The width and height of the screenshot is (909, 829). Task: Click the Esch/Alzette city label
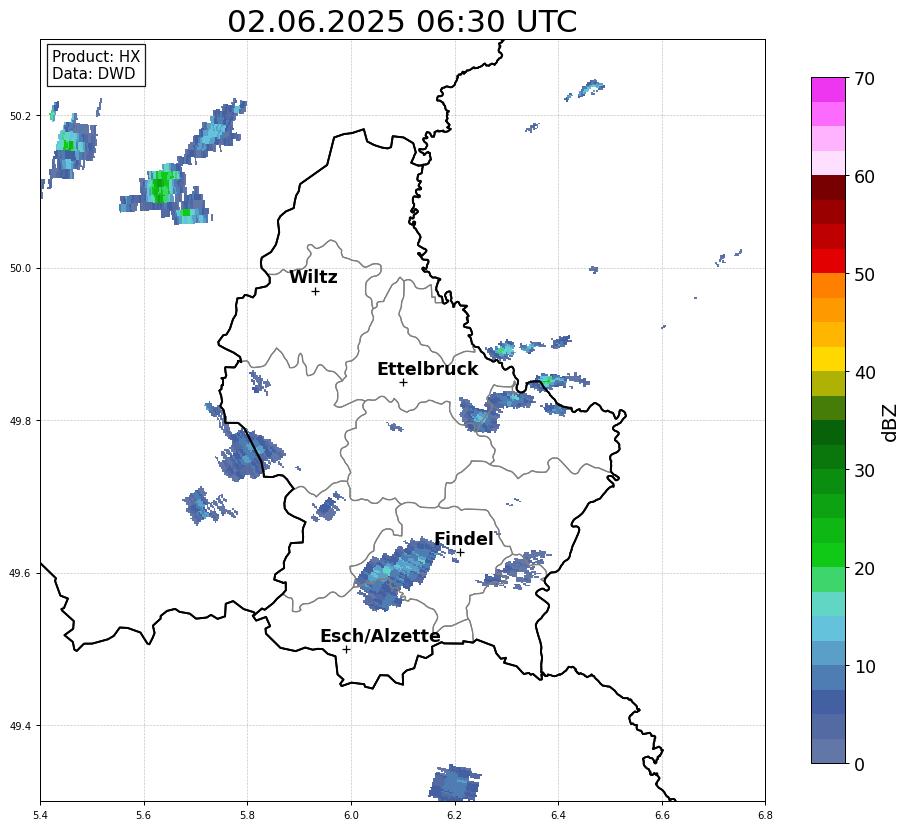[380, 636]
